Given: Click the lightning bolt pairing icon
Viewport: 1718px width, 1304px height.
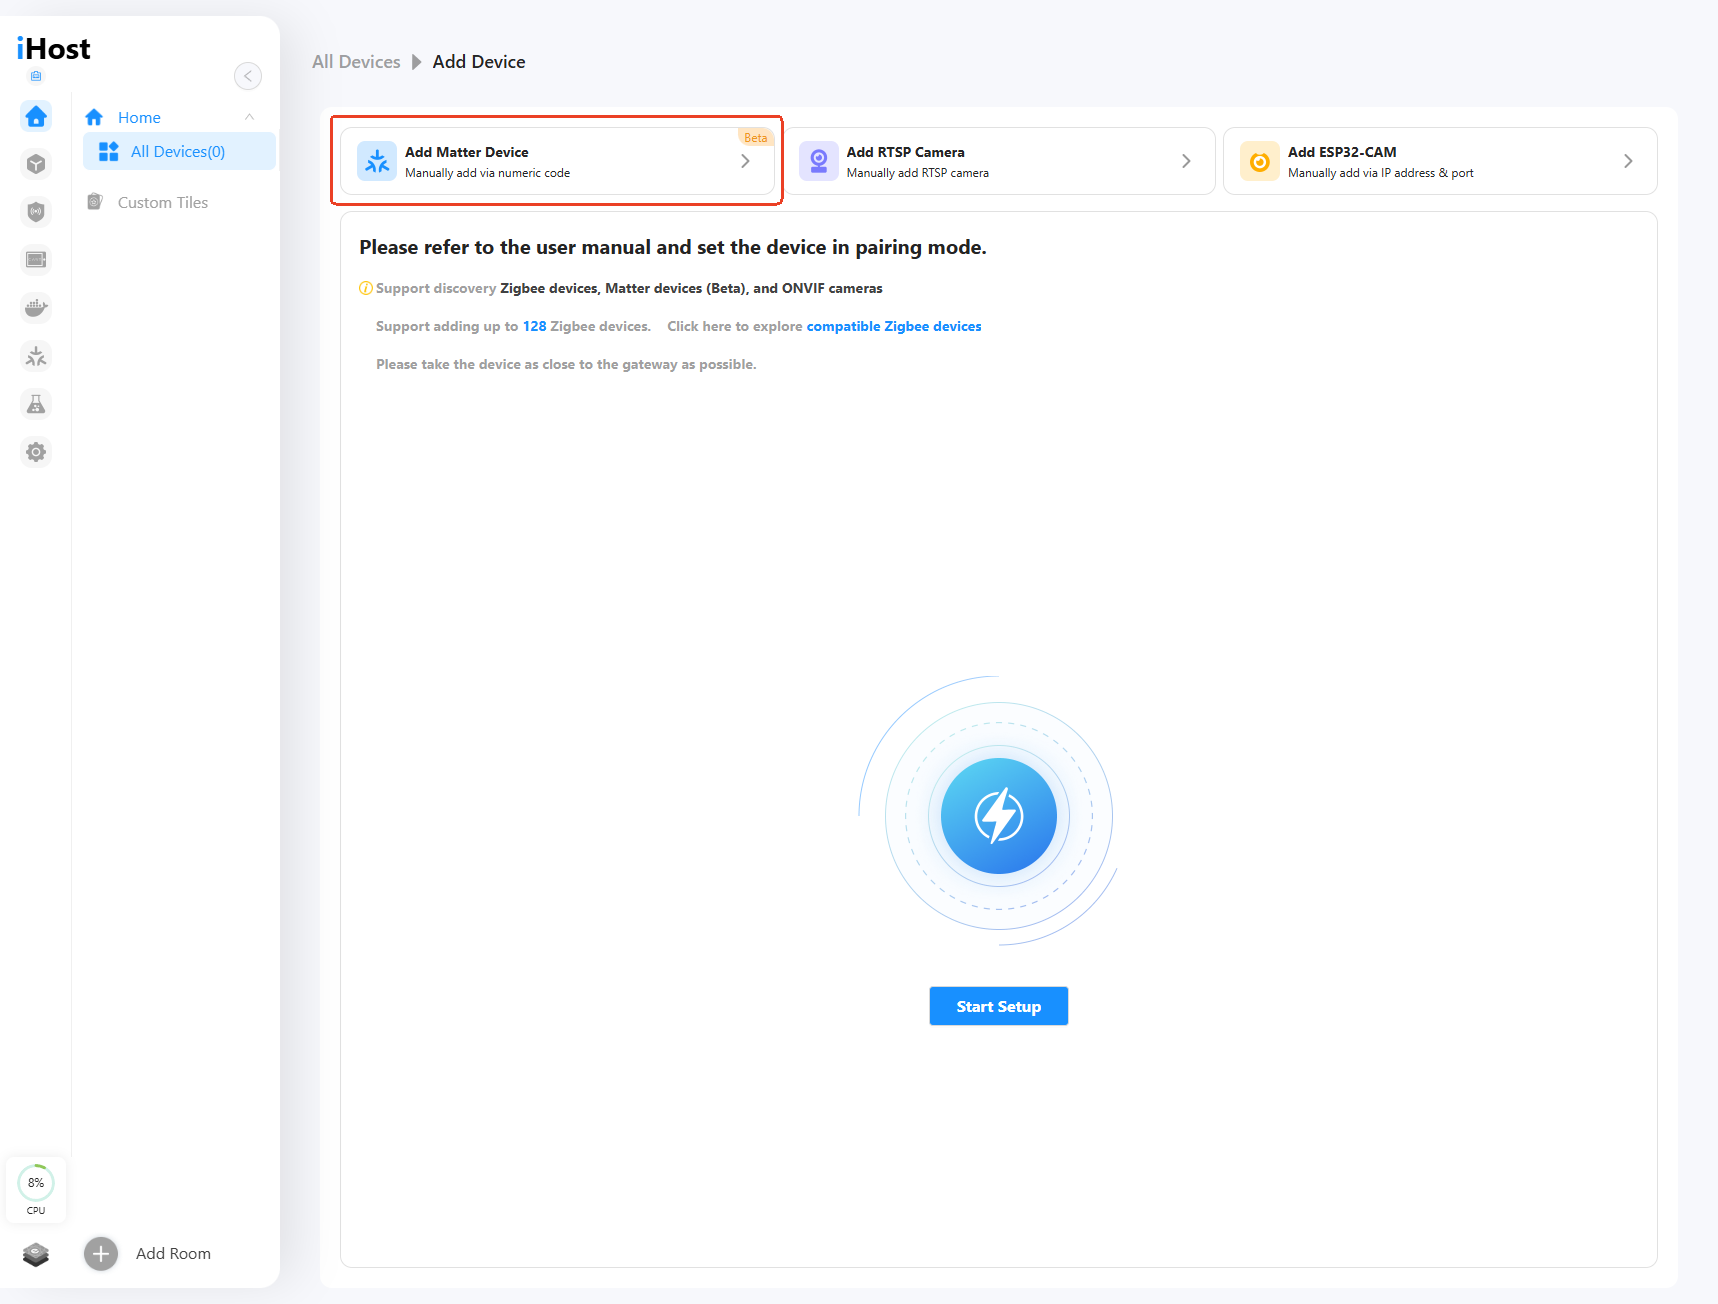Looking at the screenshot, I should [999, 816].
